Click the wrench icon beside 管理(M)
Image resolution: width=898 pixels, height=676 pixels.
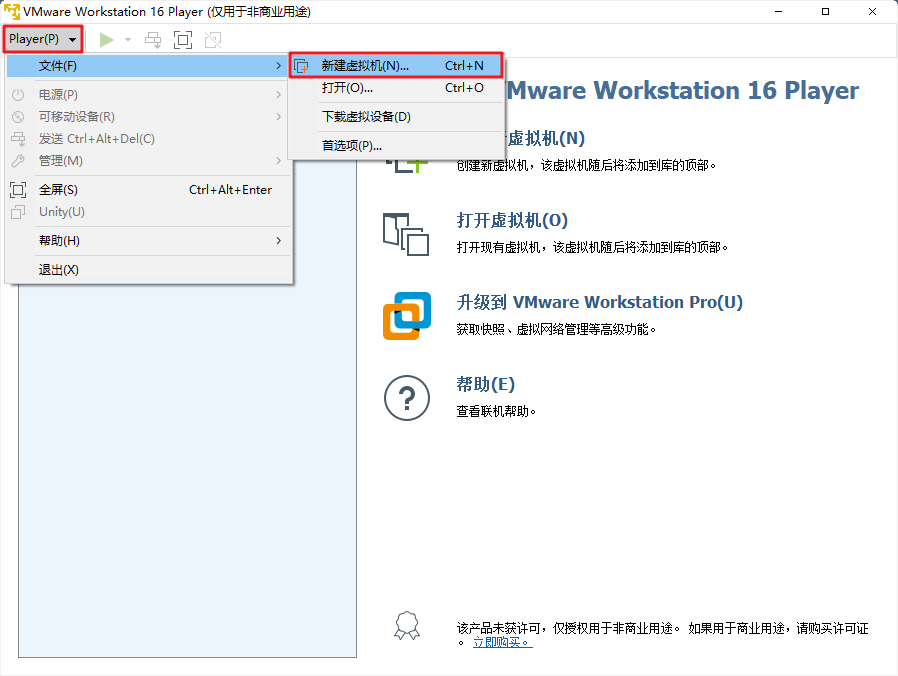click(x=18, y=161)
